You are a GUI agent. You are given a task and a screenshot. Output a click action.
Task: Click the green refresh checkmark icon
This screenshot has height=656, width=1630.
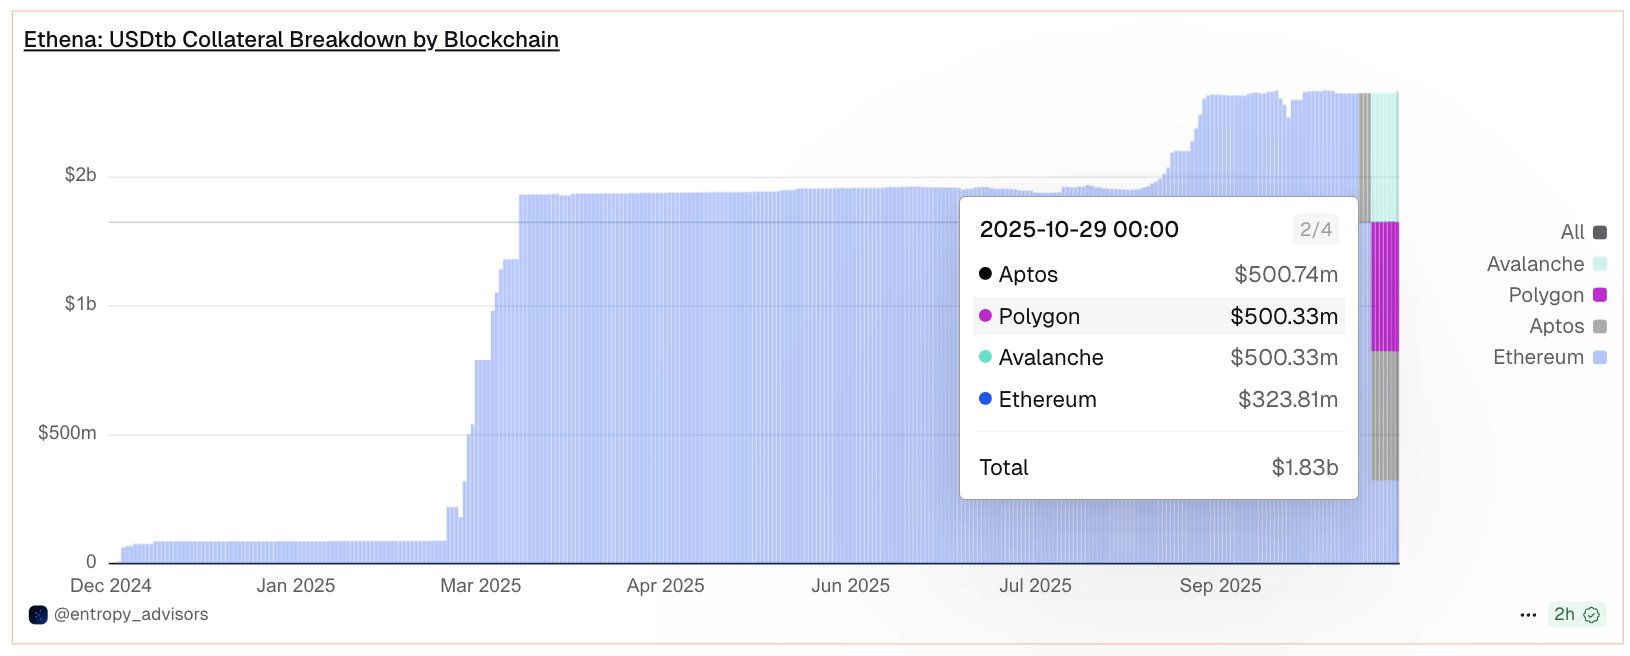tap(1592, 615)
